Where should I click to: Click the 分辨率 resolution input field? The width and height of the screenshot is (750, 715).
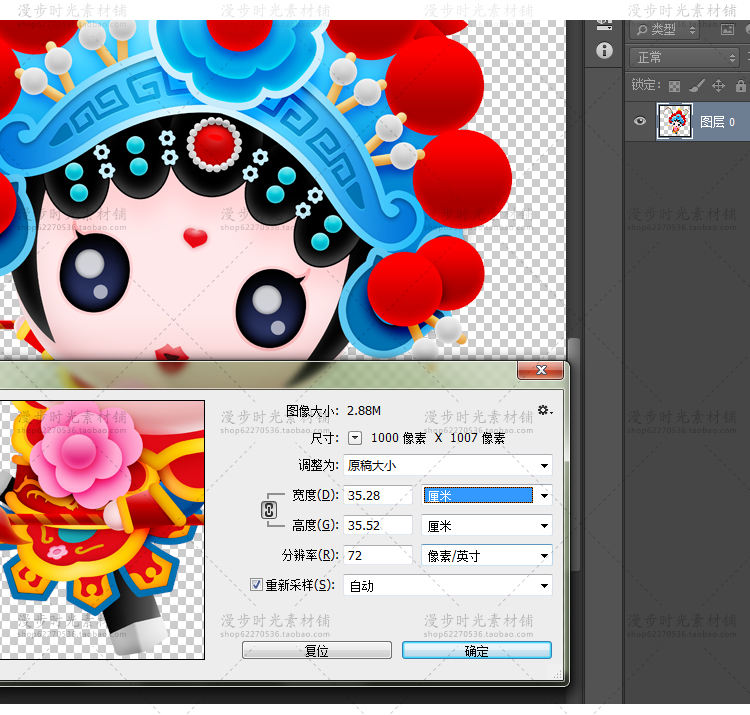pos(378,555)
